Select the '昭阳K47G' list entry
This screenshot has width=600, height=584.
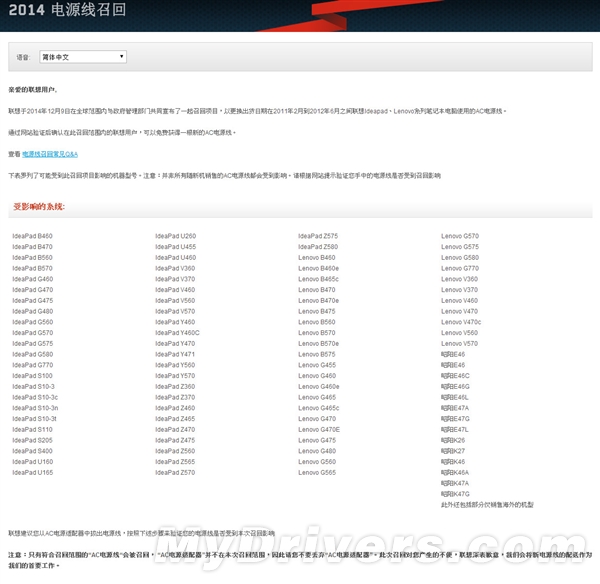(455, 494)
